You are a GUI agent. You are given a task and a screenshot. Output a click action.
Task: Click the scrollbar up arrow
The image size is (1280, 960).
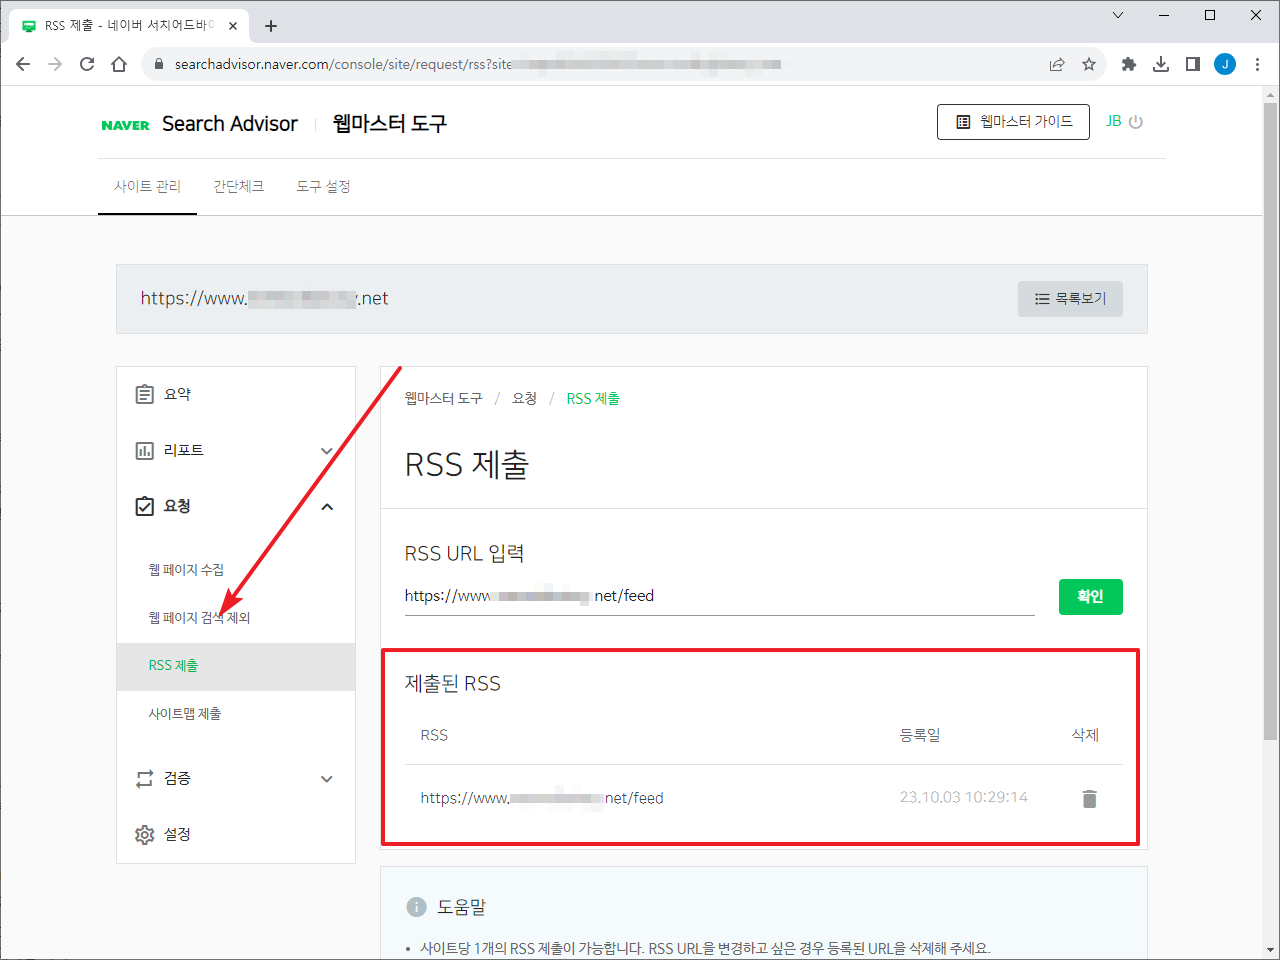1270,94
